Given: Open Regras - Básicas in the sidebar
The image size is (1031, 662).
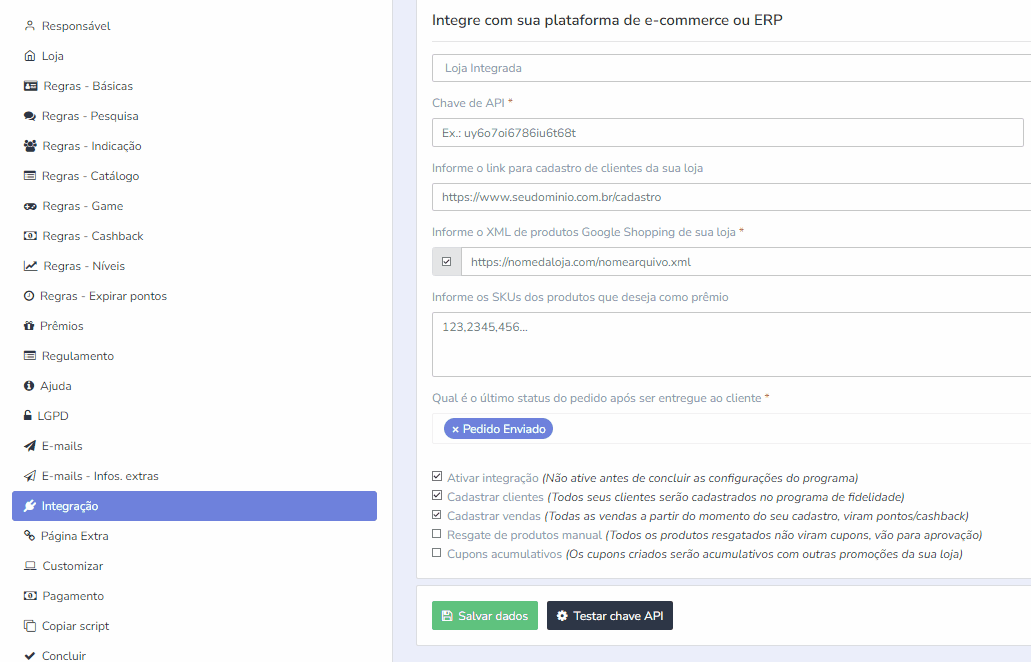Looking at the screenshot, I should click(x=194, y=85).
